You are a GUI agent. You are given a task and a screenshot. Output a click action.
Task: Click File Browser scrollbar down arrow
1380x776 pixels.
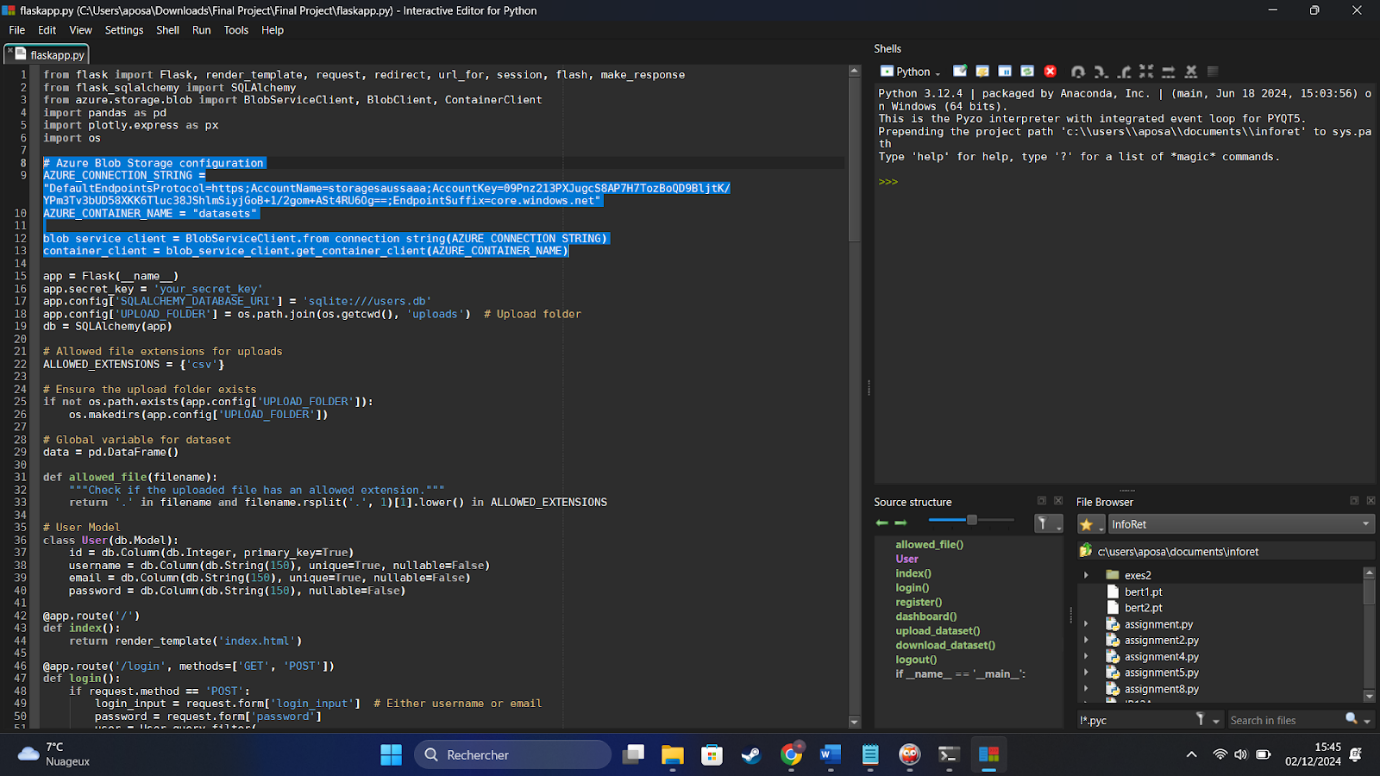point(1369,697)
